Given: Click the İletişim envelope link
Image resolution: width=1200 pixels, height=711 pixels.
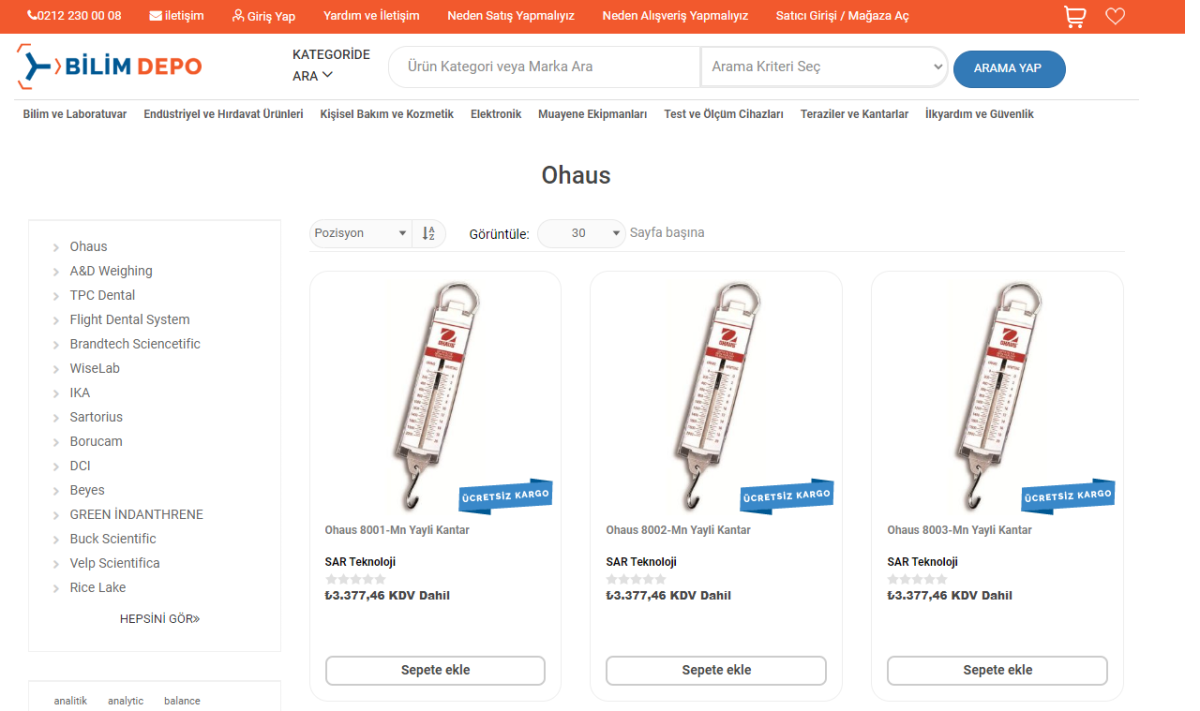Looking at the screenshot, I should (x=177, y=16).
